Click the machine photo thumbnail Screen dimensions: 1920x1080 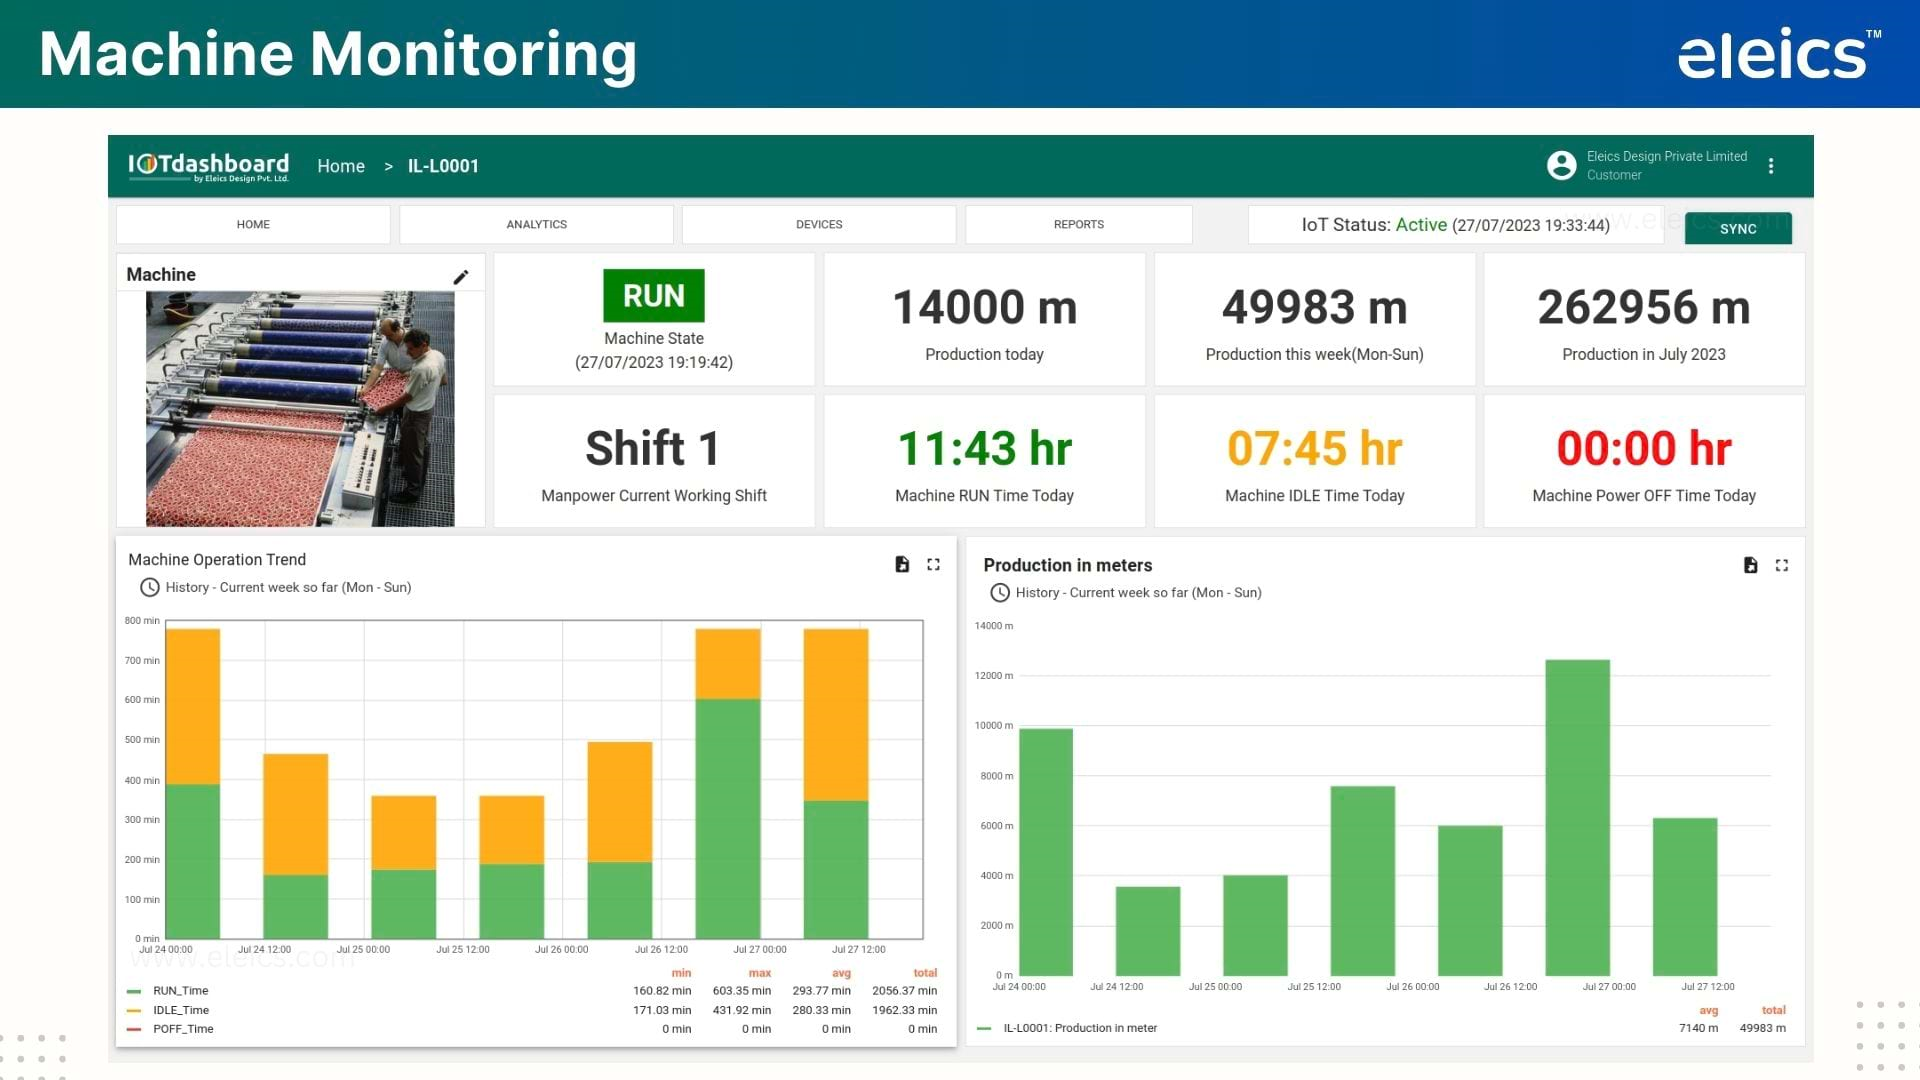[x=300, y=408]
